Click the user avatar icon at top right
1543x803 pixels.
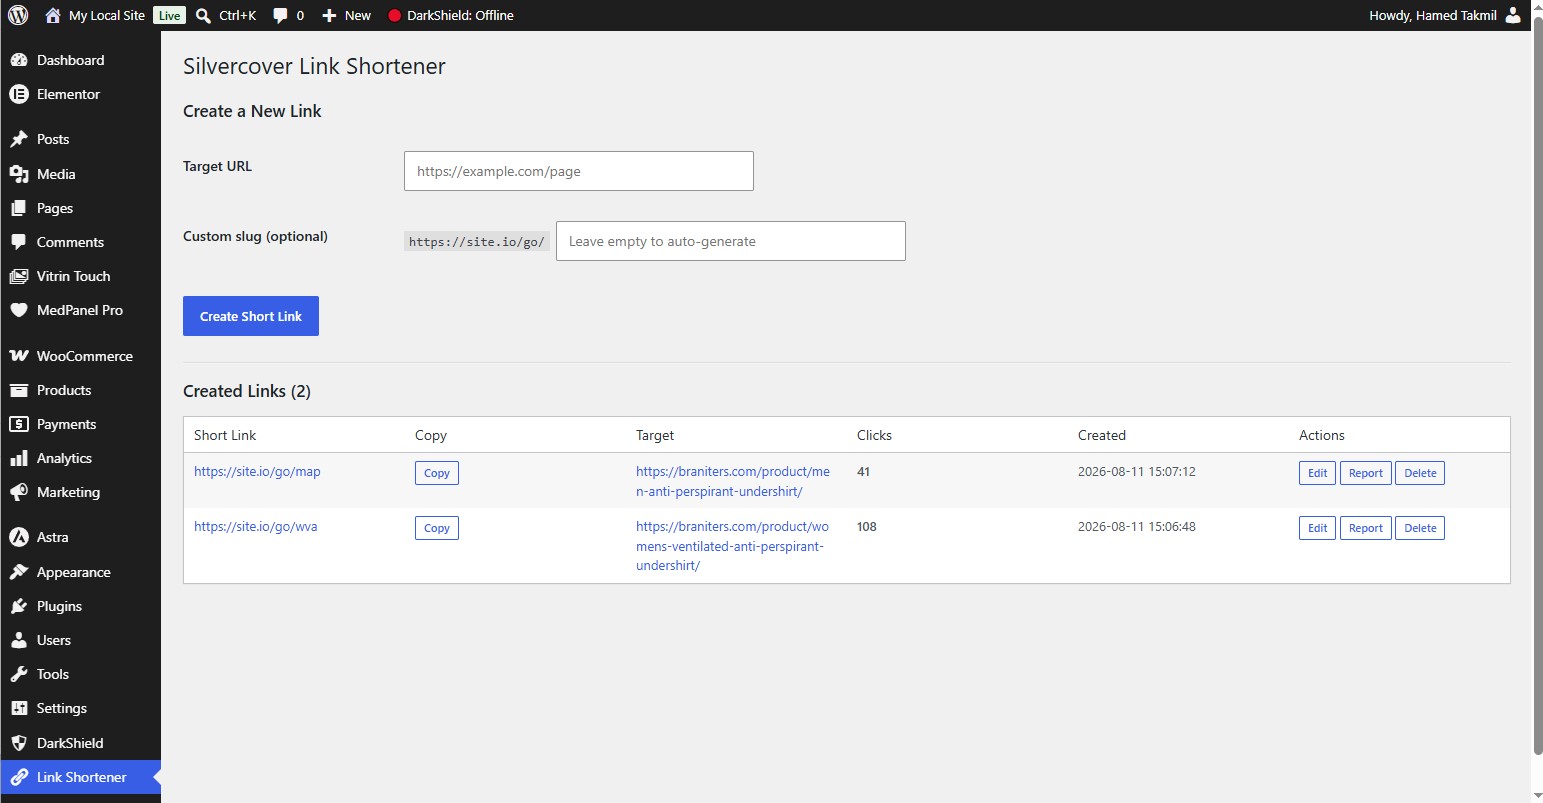[x=1512, y=15]
